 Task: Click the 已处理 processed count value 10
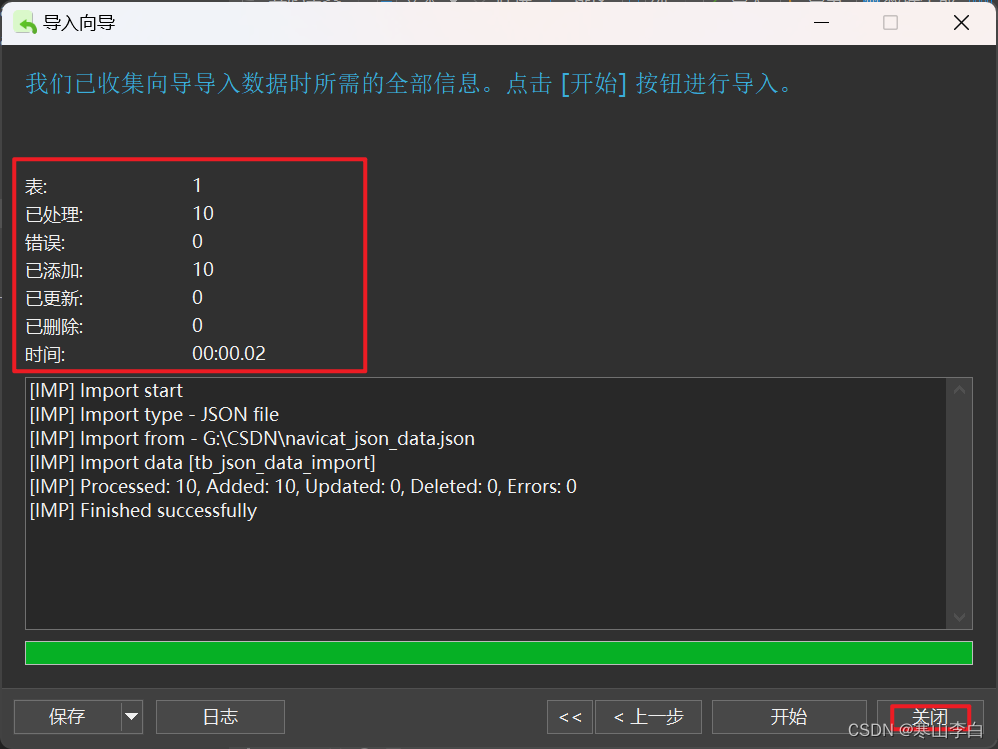[203, 212]
